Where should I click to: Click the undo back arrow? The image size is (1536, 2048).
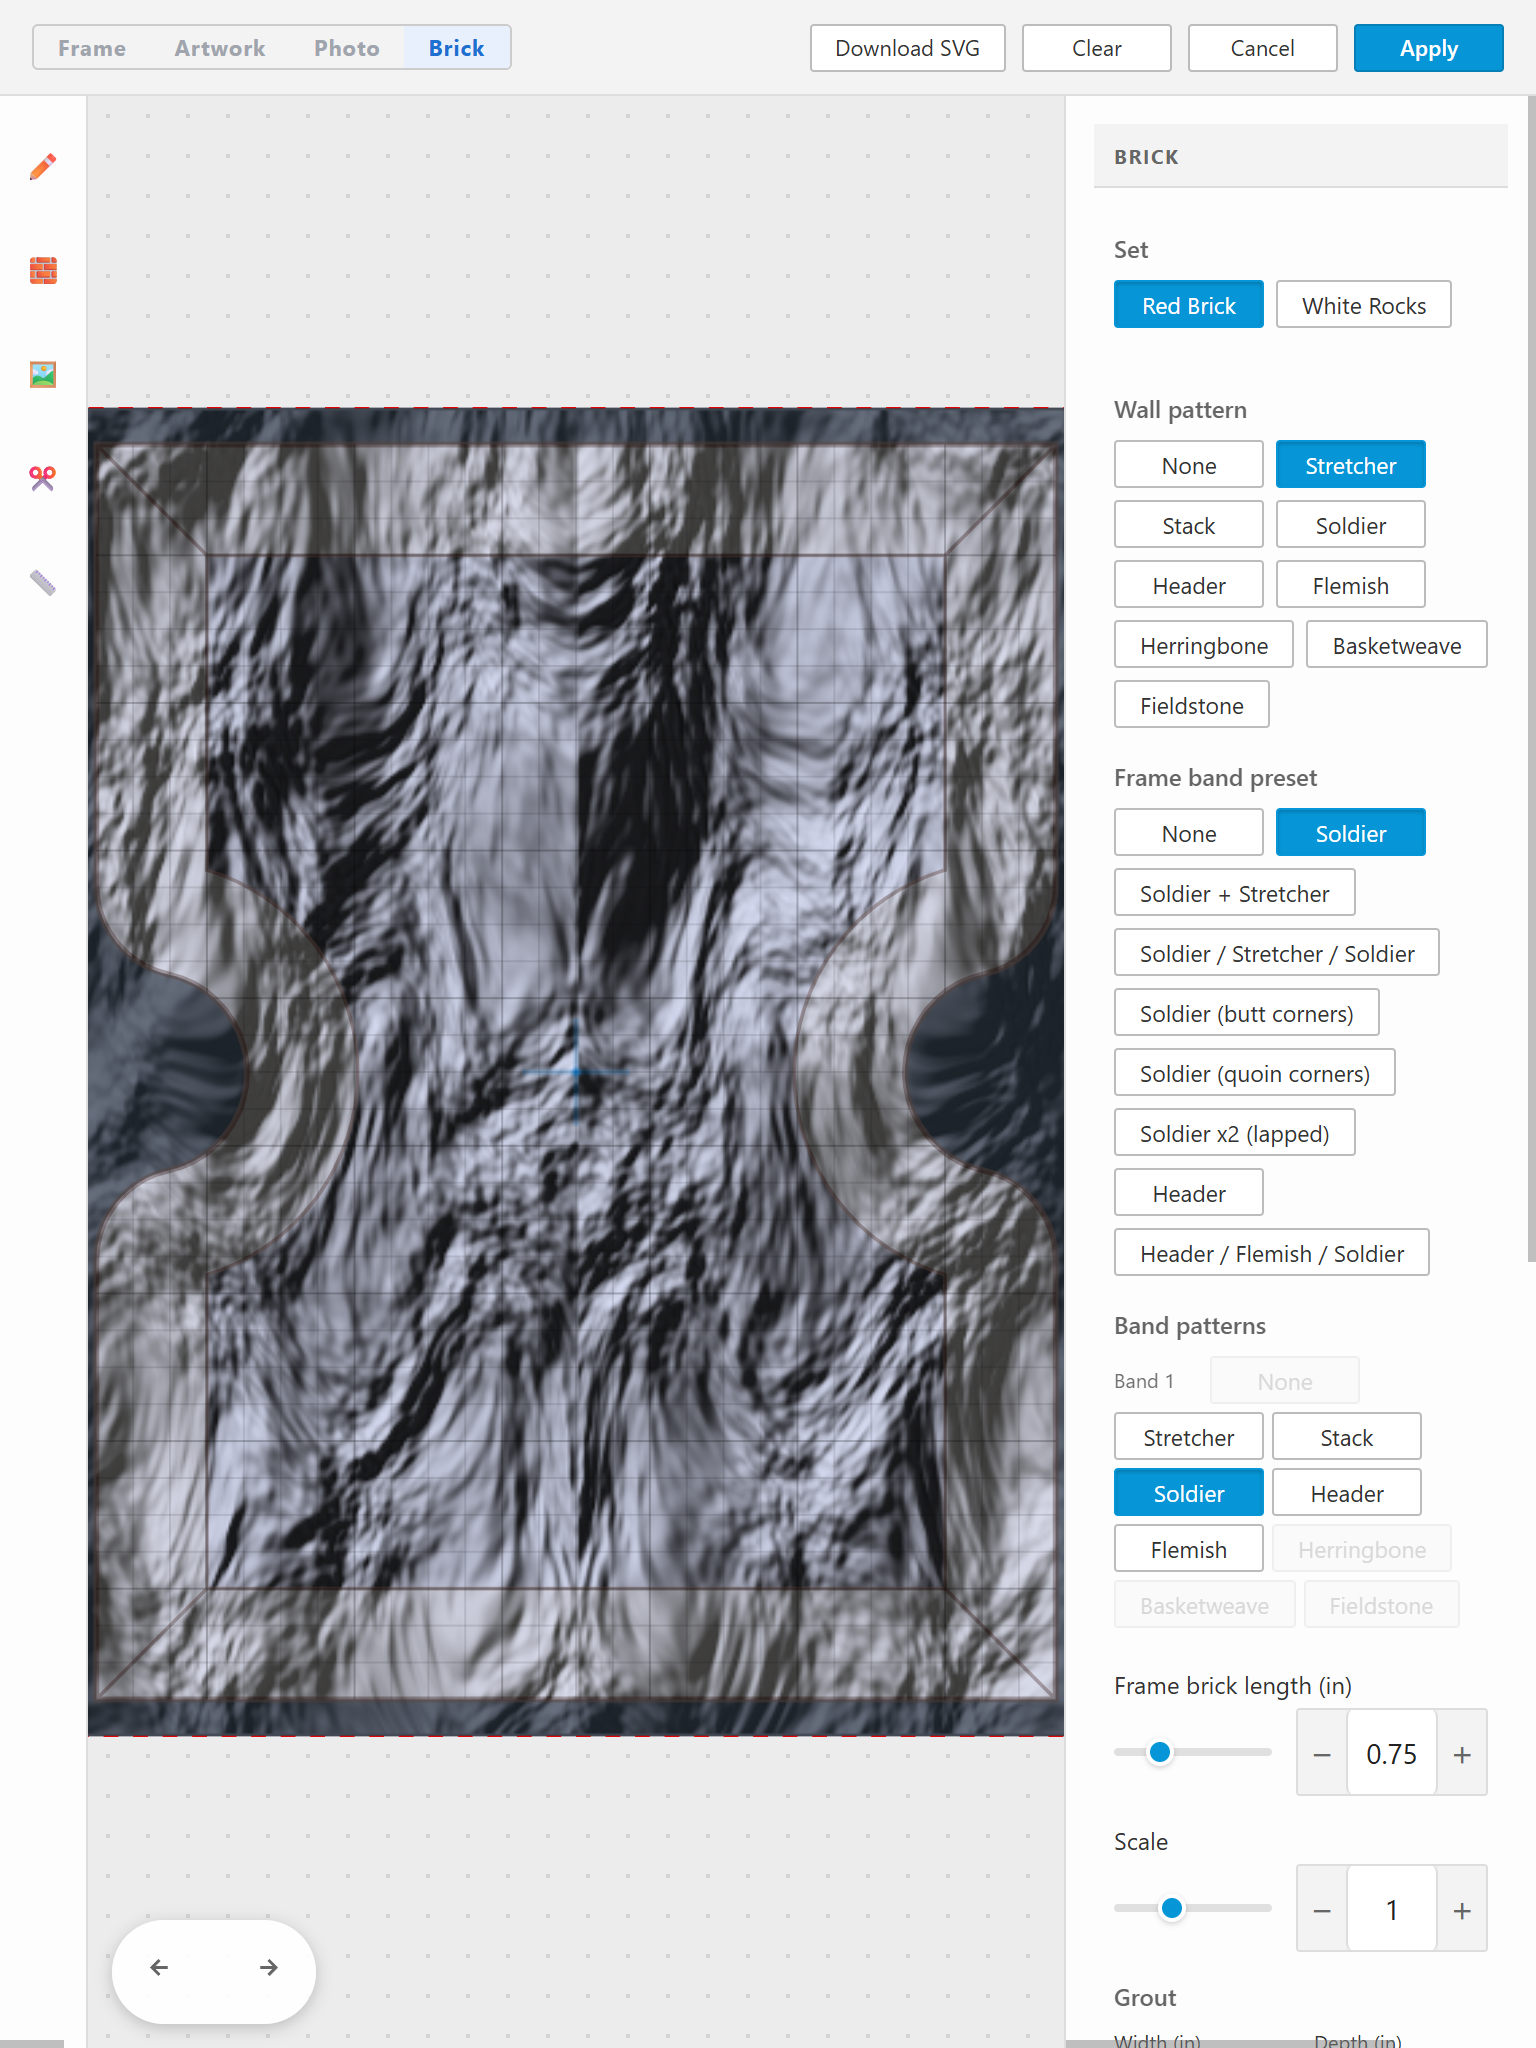click(x=159, y=1967)
